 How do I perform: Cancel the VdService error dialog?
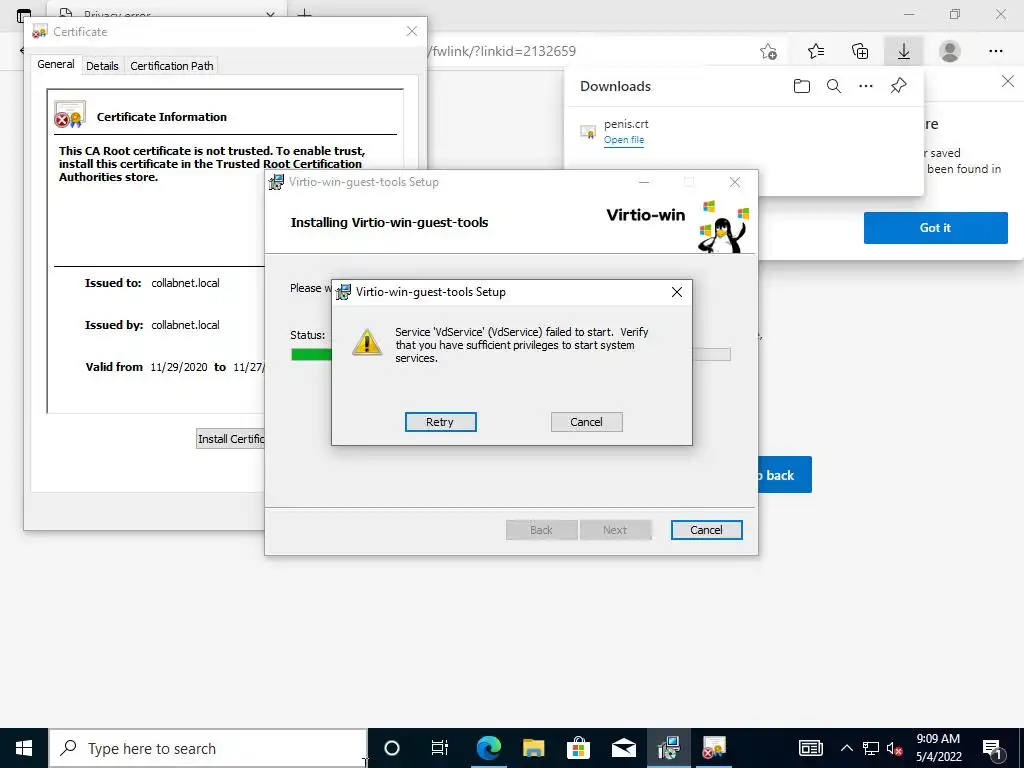click(x=586, y=422)
